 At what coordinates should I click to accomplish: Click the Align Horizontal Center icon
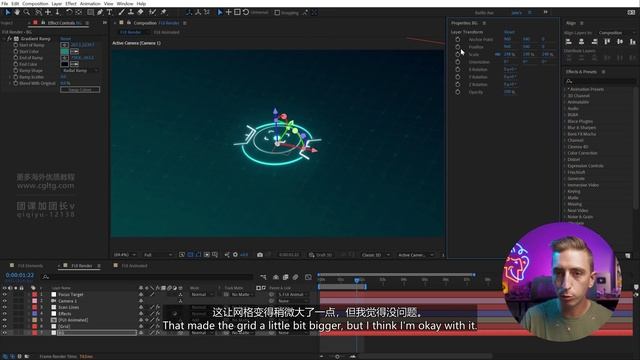click(x=581, y=42)
